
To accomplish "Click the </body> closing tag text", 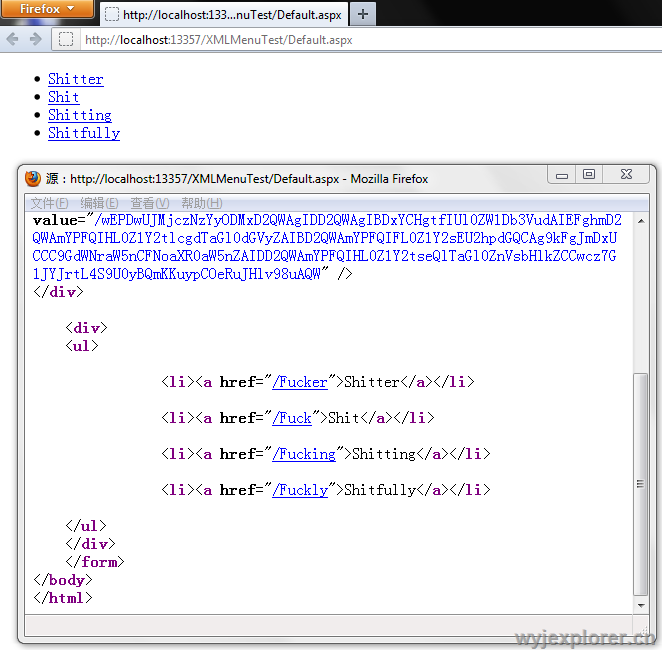I will 62,580.
